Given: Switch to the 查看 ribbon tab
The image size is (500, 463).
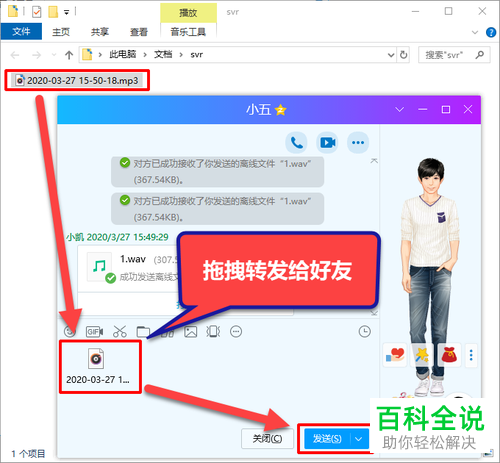Looking at the screenshot, I should pyautogui.click(x=139, y=32).
